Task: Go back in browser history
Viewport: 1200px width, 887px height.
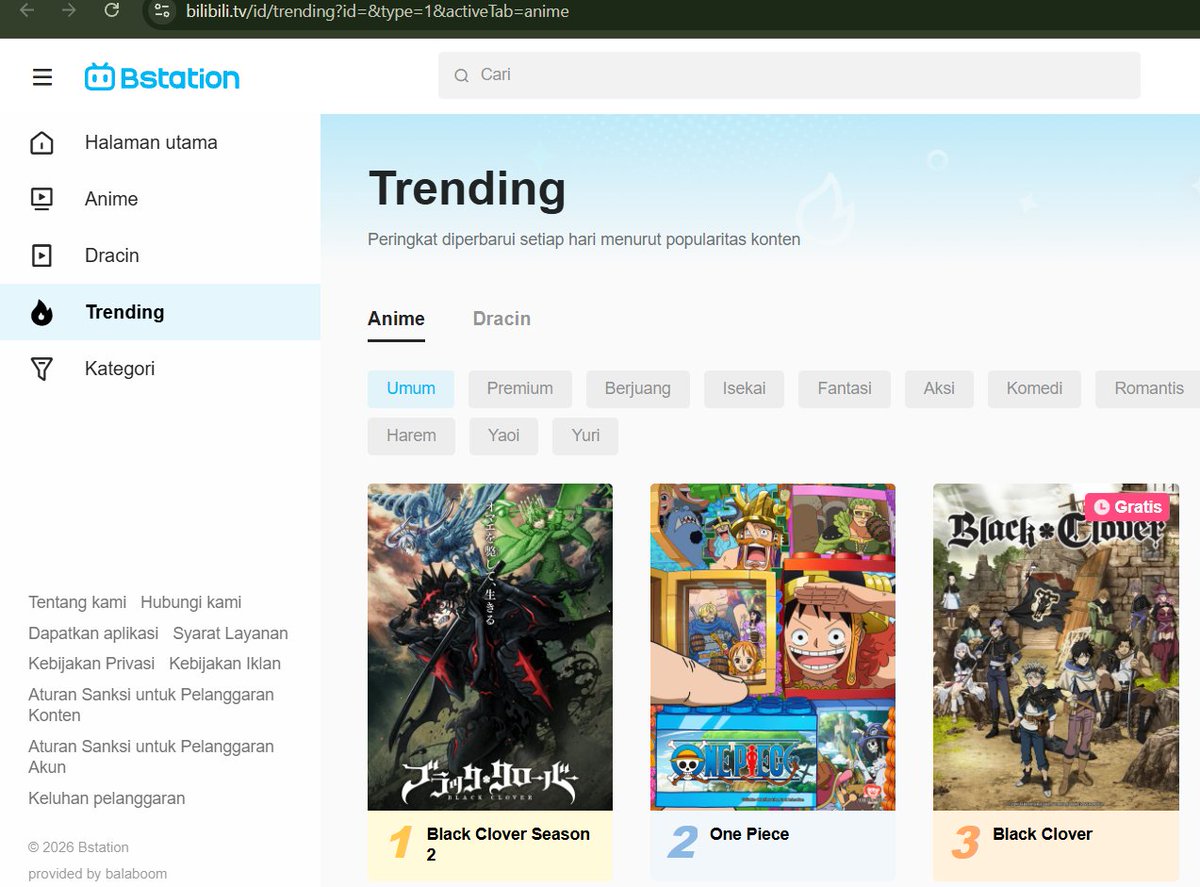Action: click(x=27, y=11)
